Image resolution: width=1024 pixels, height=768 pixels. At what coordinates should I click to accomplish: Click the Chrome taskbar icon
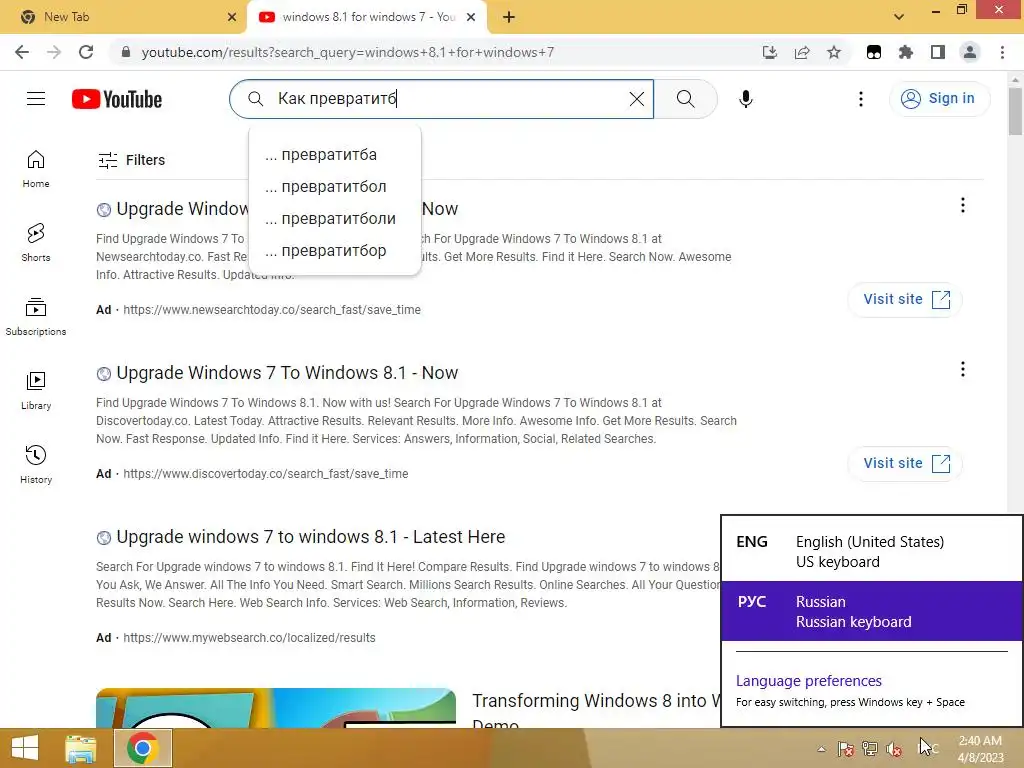click(x=143, y=748)
